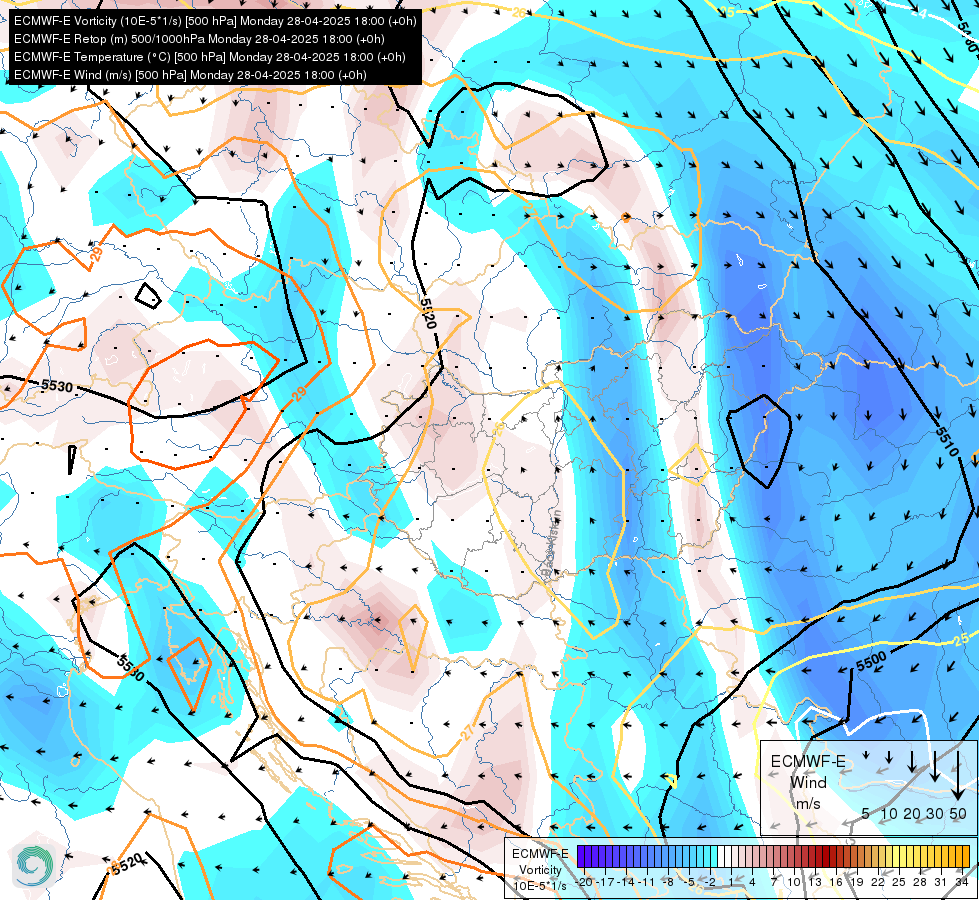Image resolution: width=979 pixels, height=900 pixels.
Task: Click the "13" vorticity scale value
Action: coord(815,882)
